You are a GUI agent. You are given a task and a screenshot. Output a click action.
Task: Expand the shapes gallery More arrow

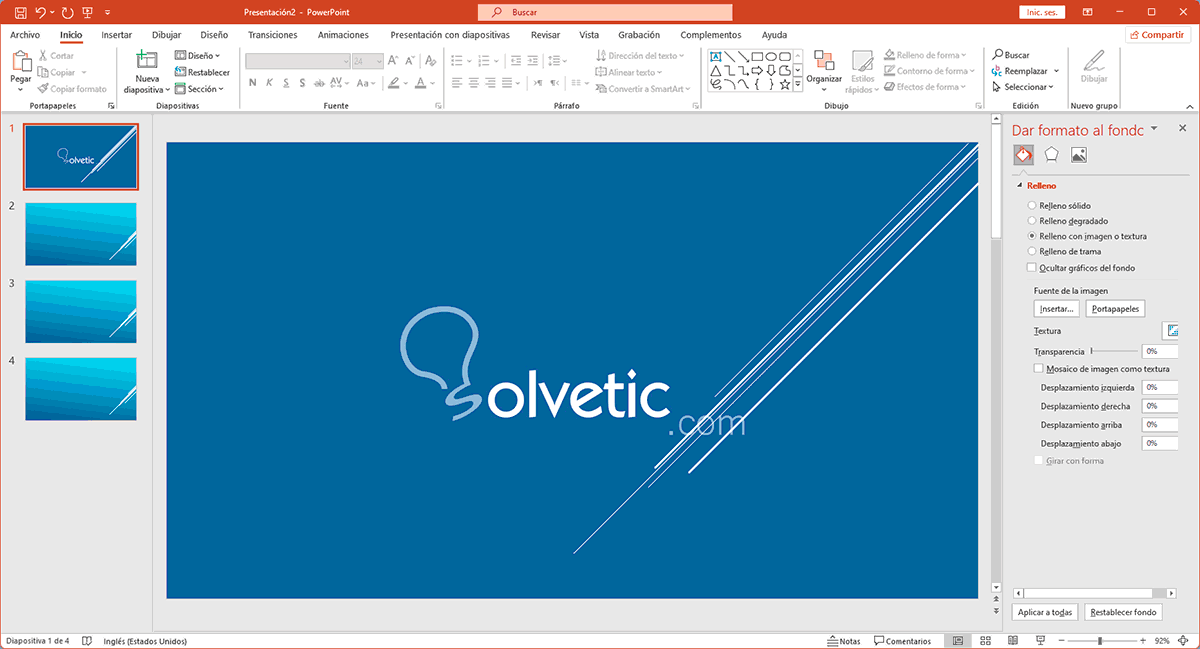798,85
